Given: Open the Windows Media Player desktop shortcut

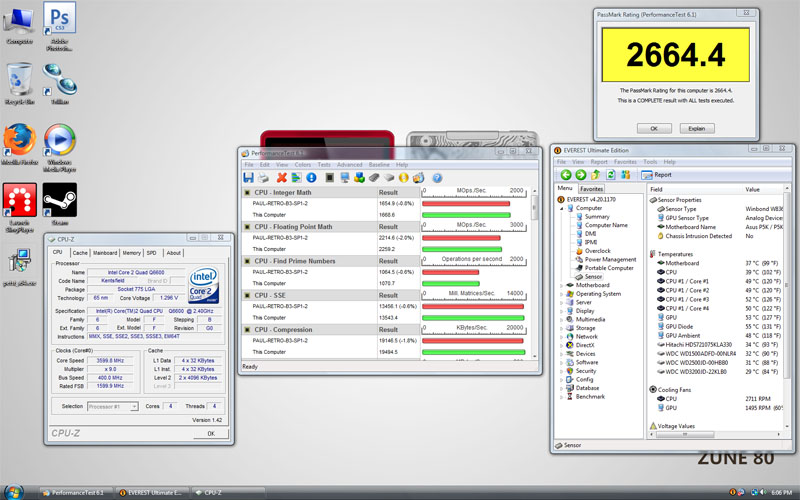Looking at the screenshot, I should (x=60, y=146).
